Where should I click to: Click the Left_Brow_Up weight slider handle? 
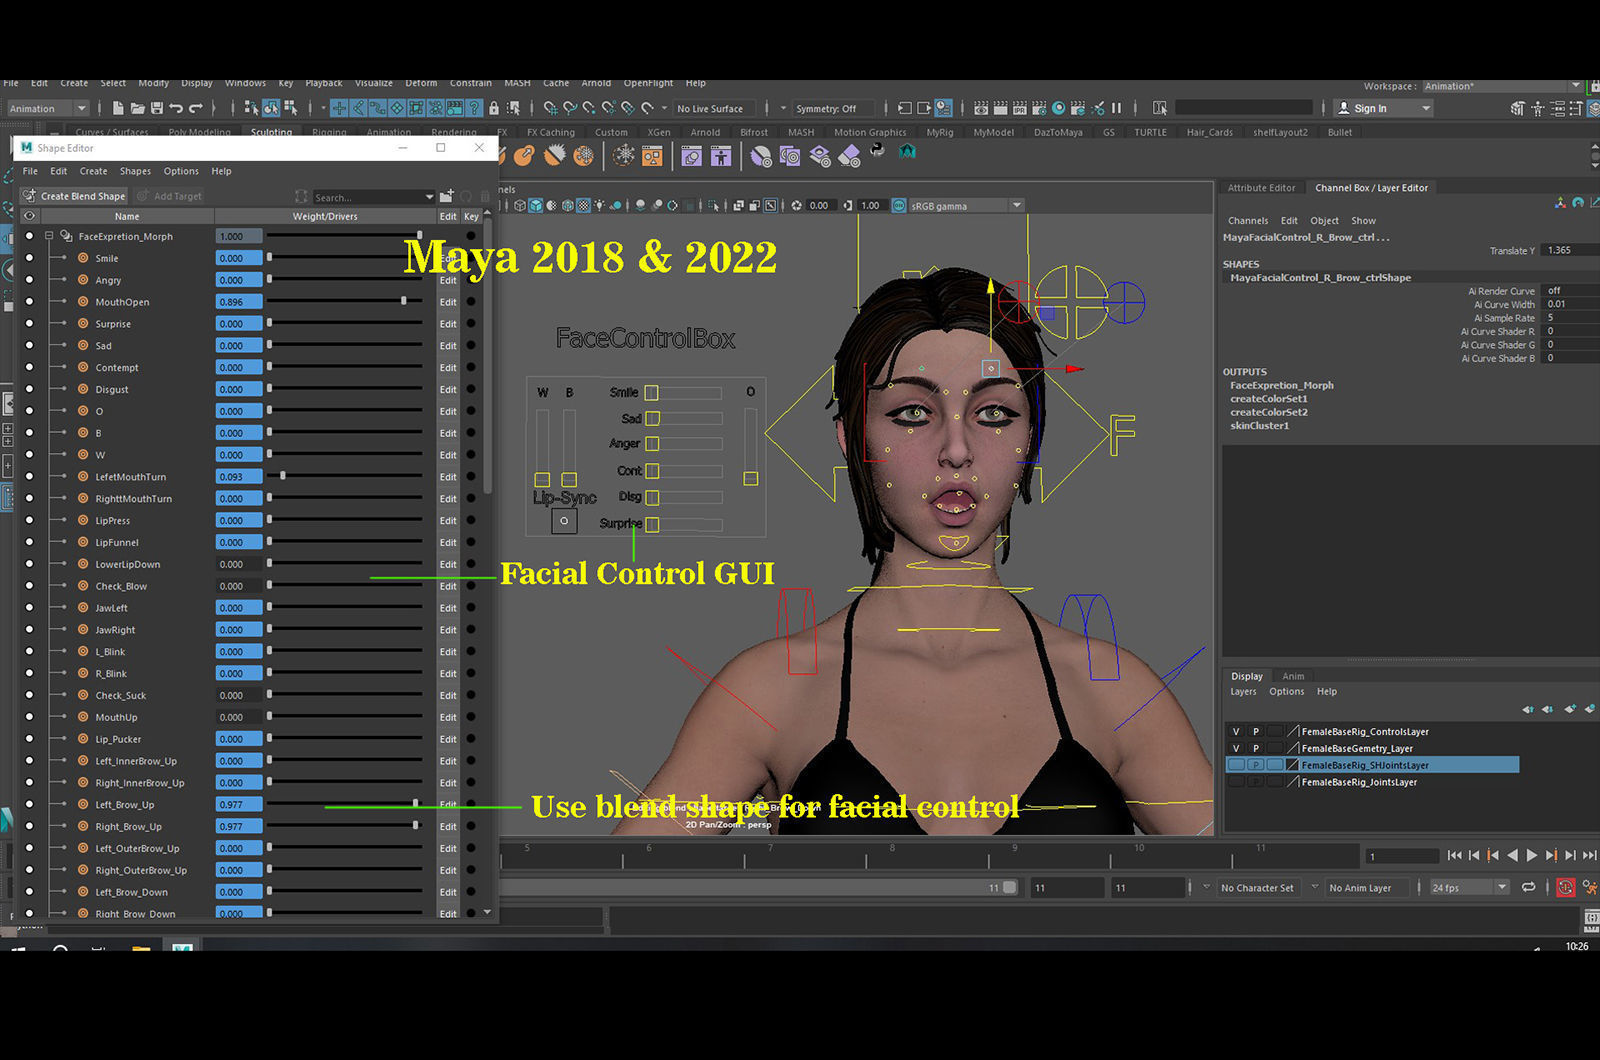pyautogui.click(x=416, y=804)
